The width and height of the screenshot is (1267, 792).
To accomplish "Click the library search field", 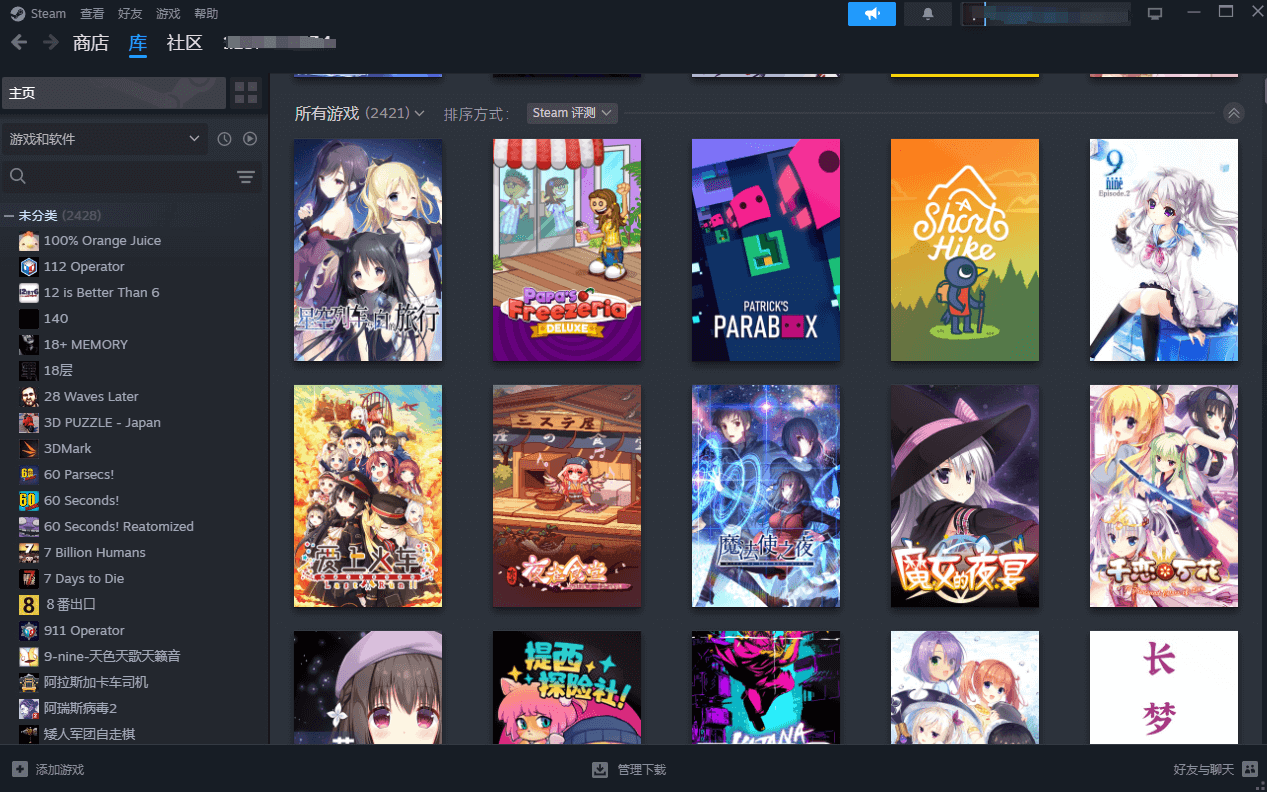I will (120, 177).
